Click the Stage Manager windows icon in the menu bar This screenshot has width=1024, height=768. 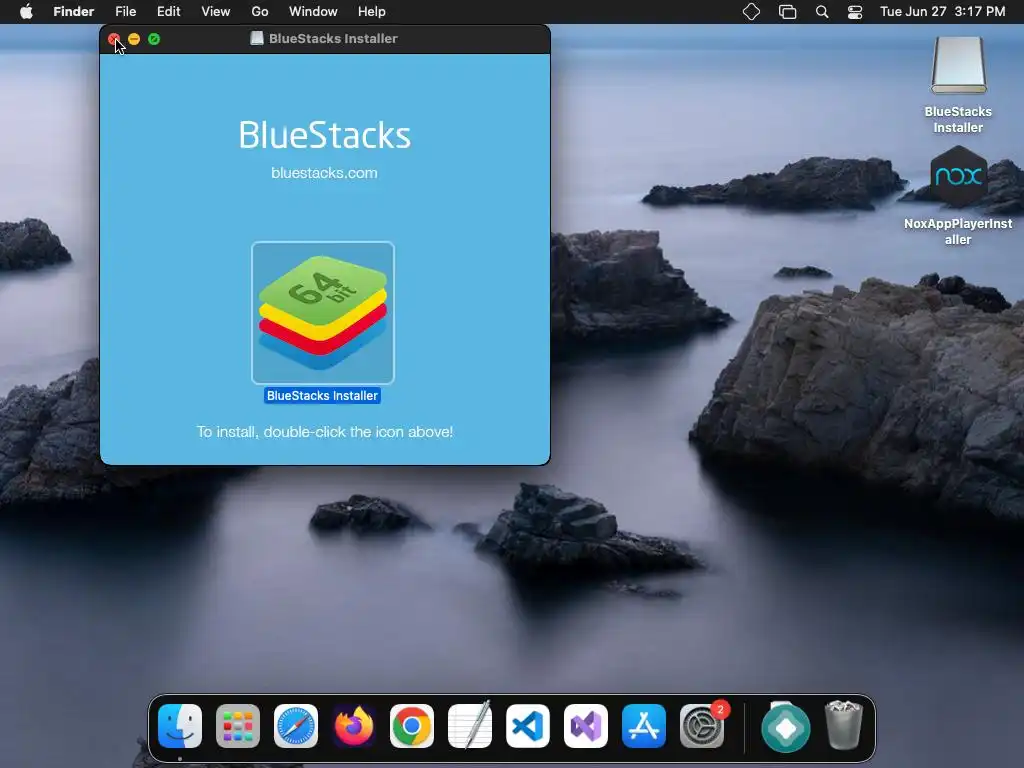coord(788,12)
